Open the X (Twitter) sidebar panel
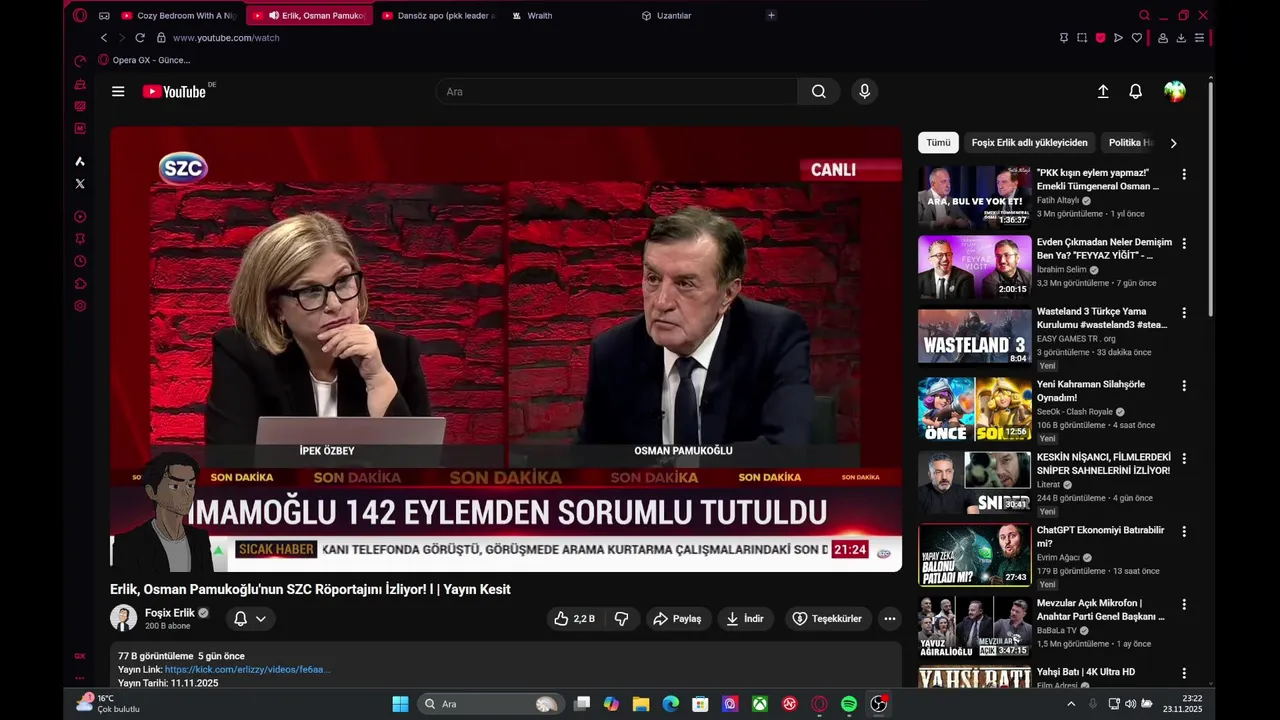1280x720 pixels. point(80,183)
